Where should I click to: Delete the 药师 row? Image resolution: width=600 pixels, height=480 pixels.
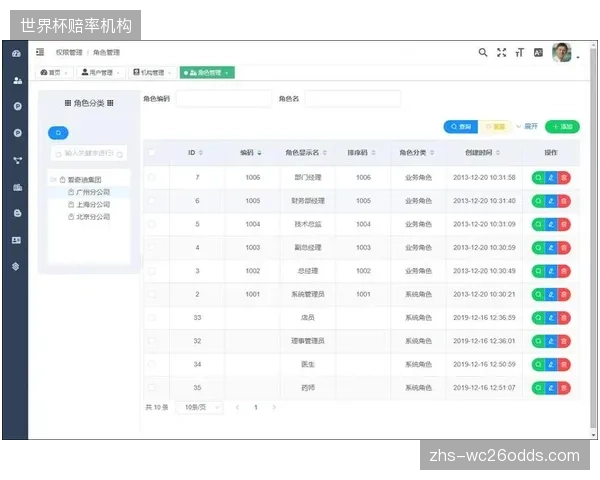[x=564, y=388]
